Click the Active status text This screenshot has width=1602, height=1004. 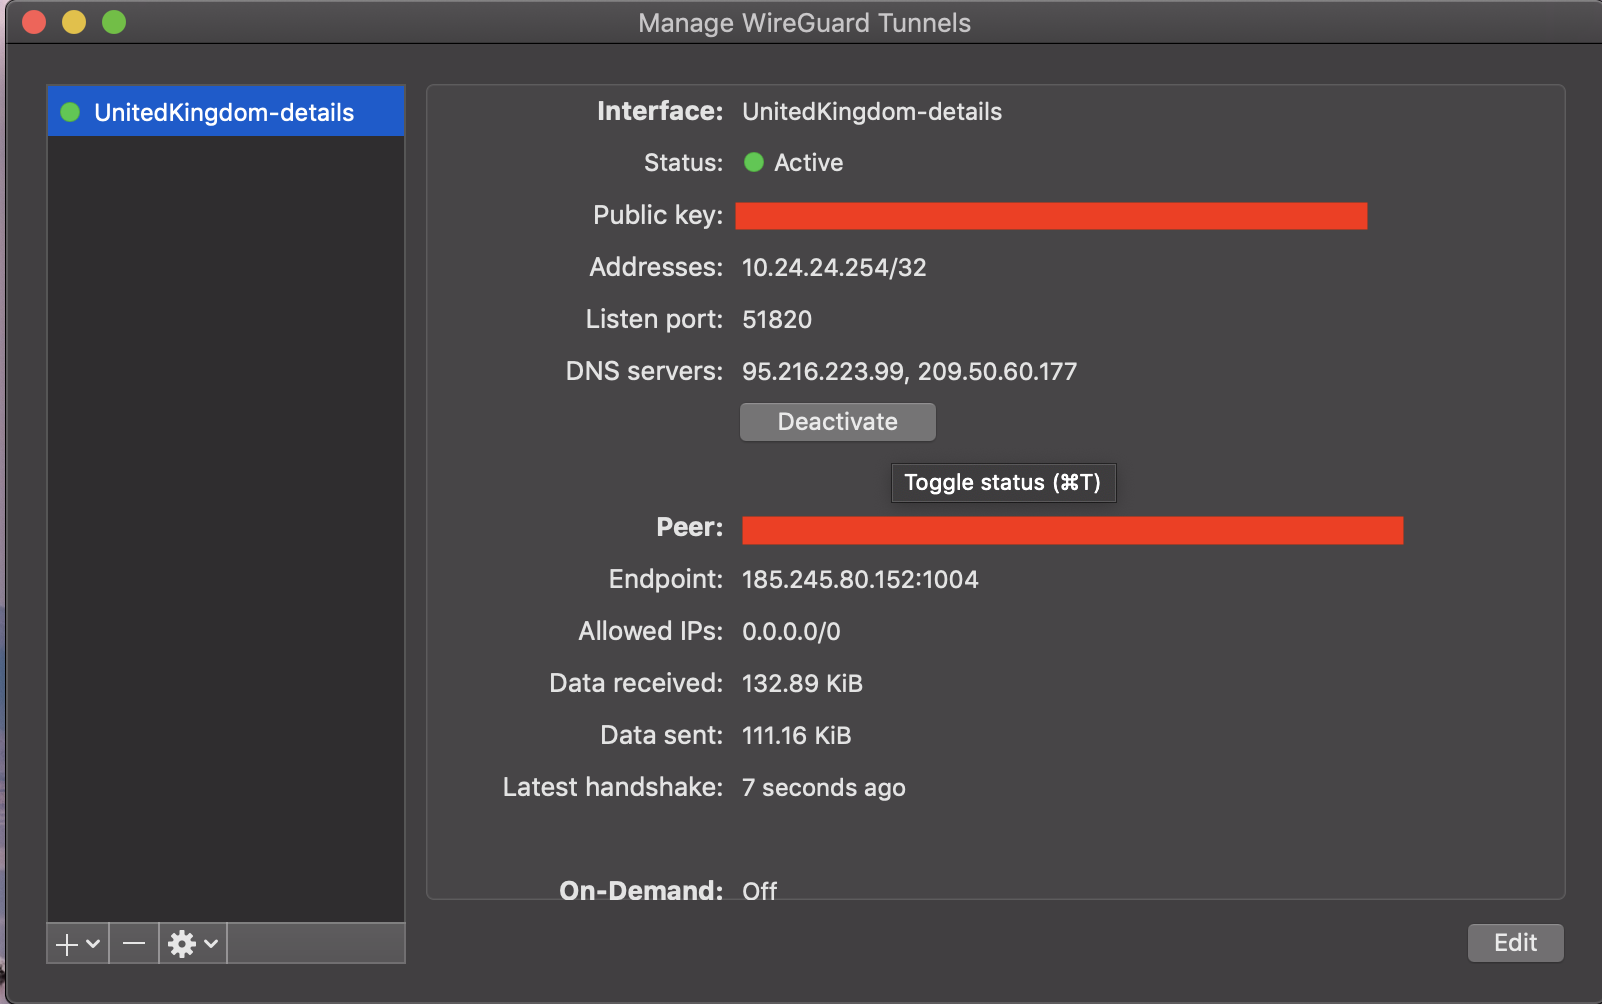tap(808, 163)
